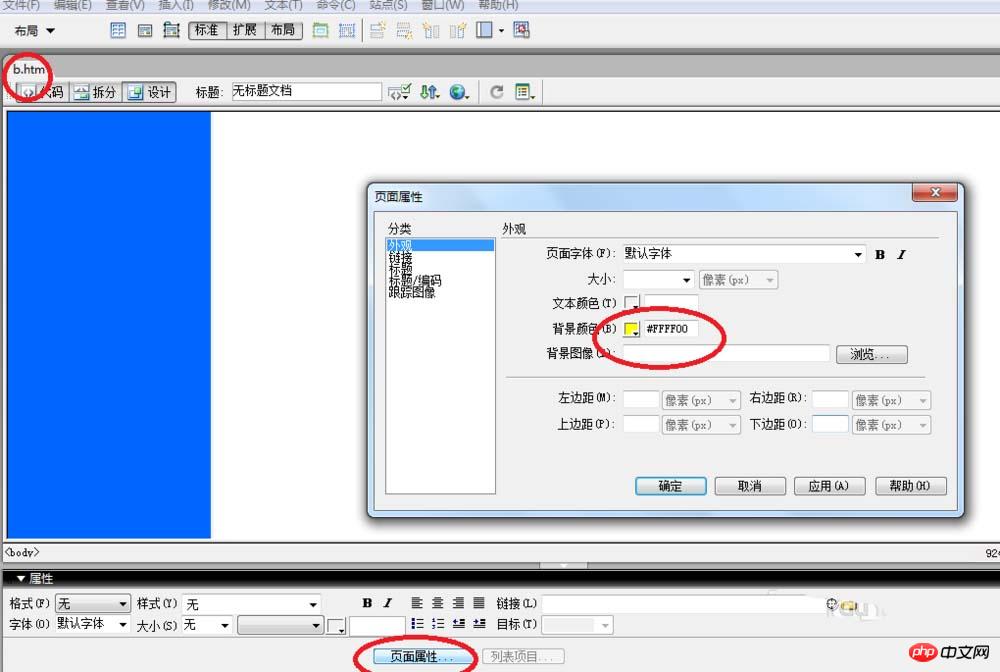Open the 字体 (O) dropdown in the properties panel
Screen dimensions: 1000x672
(92, 624)
